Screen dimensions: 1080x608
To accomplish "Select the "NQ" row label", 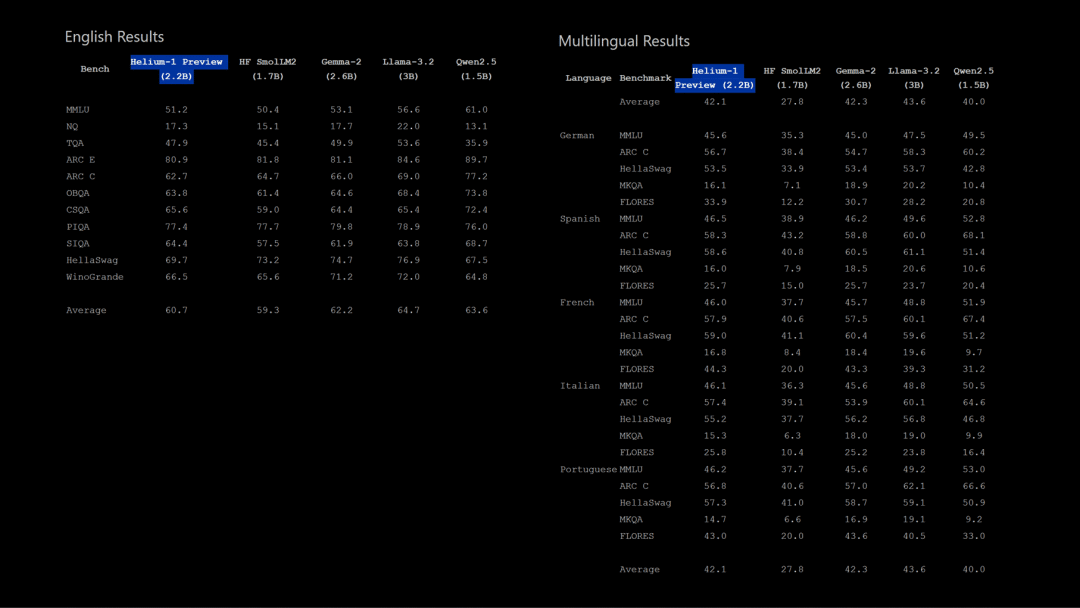I will point(72,126).
